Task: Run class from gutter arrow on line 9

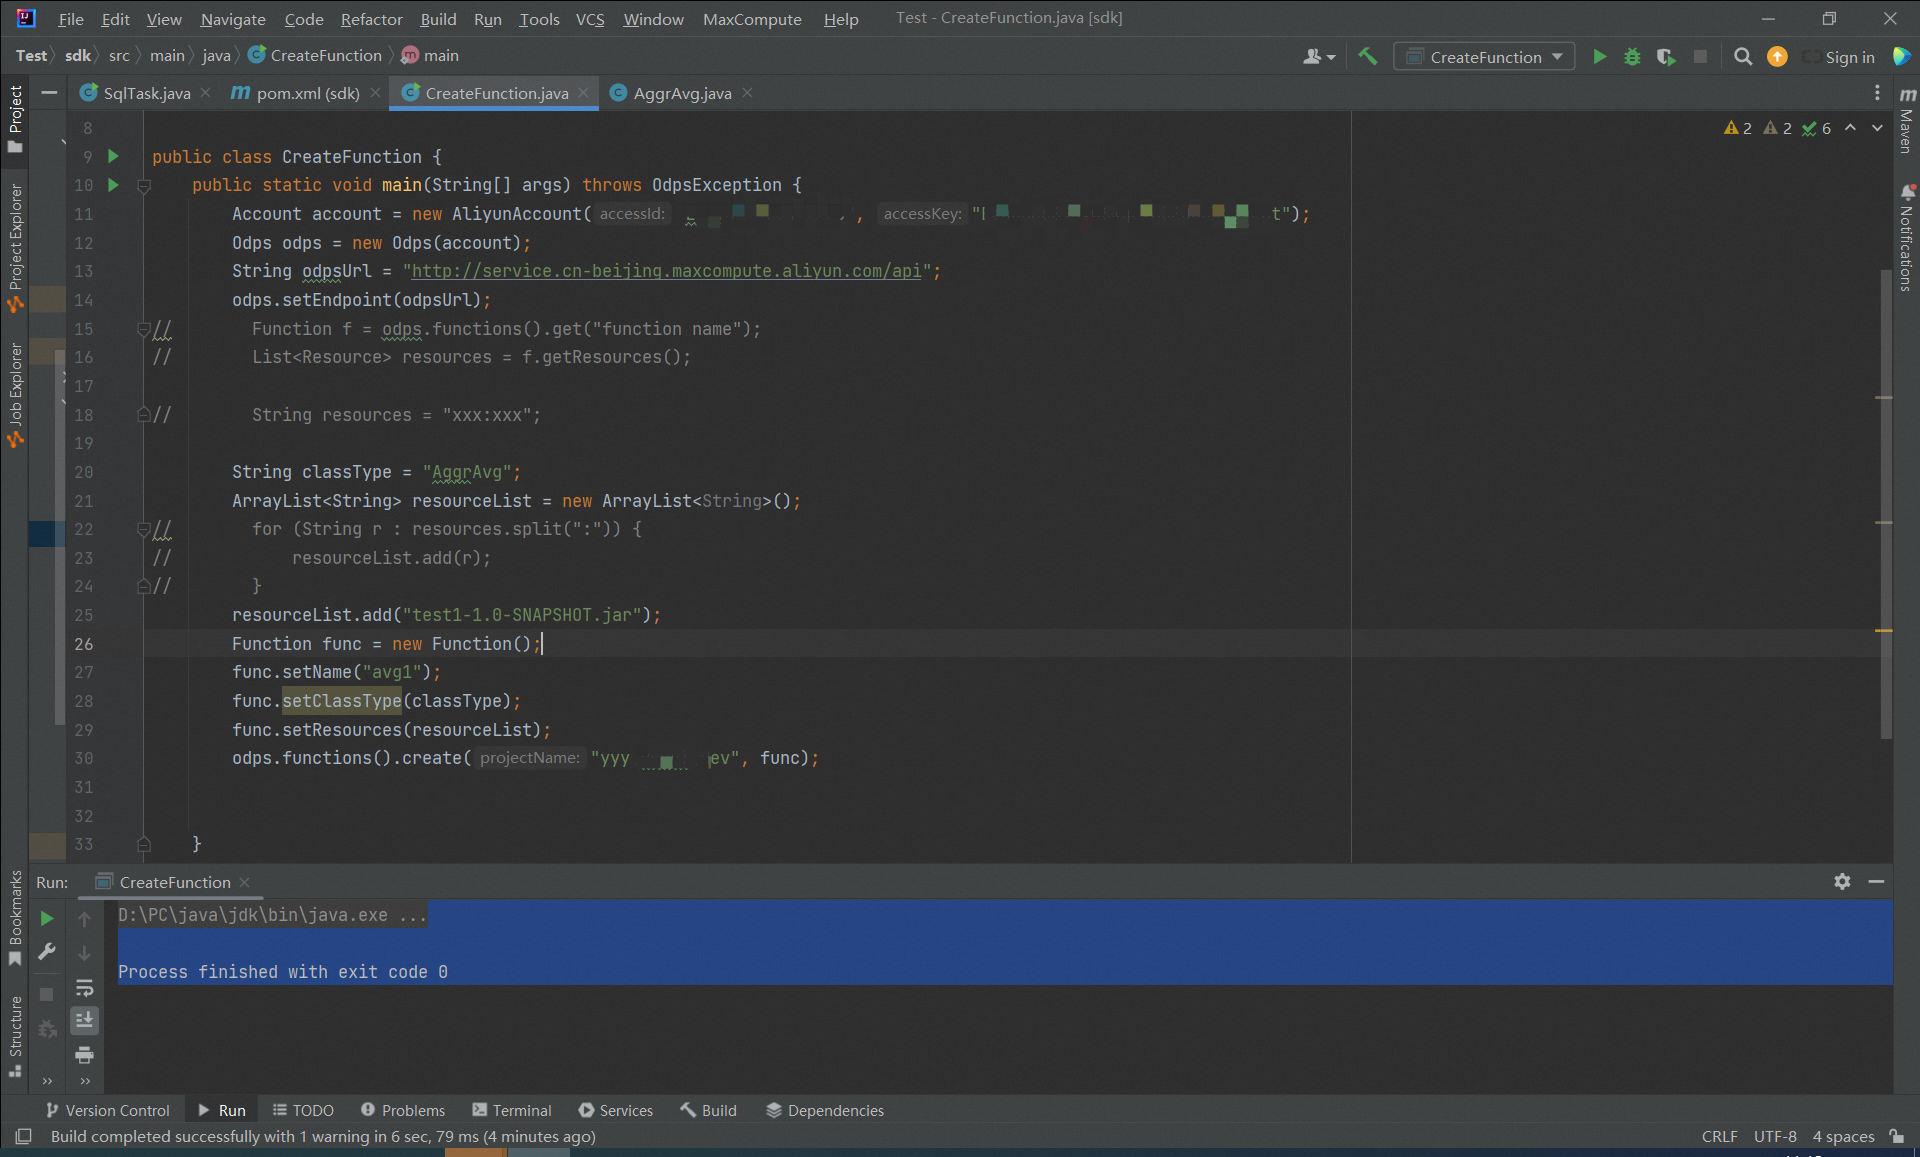Action: click(x=113, y=156)
